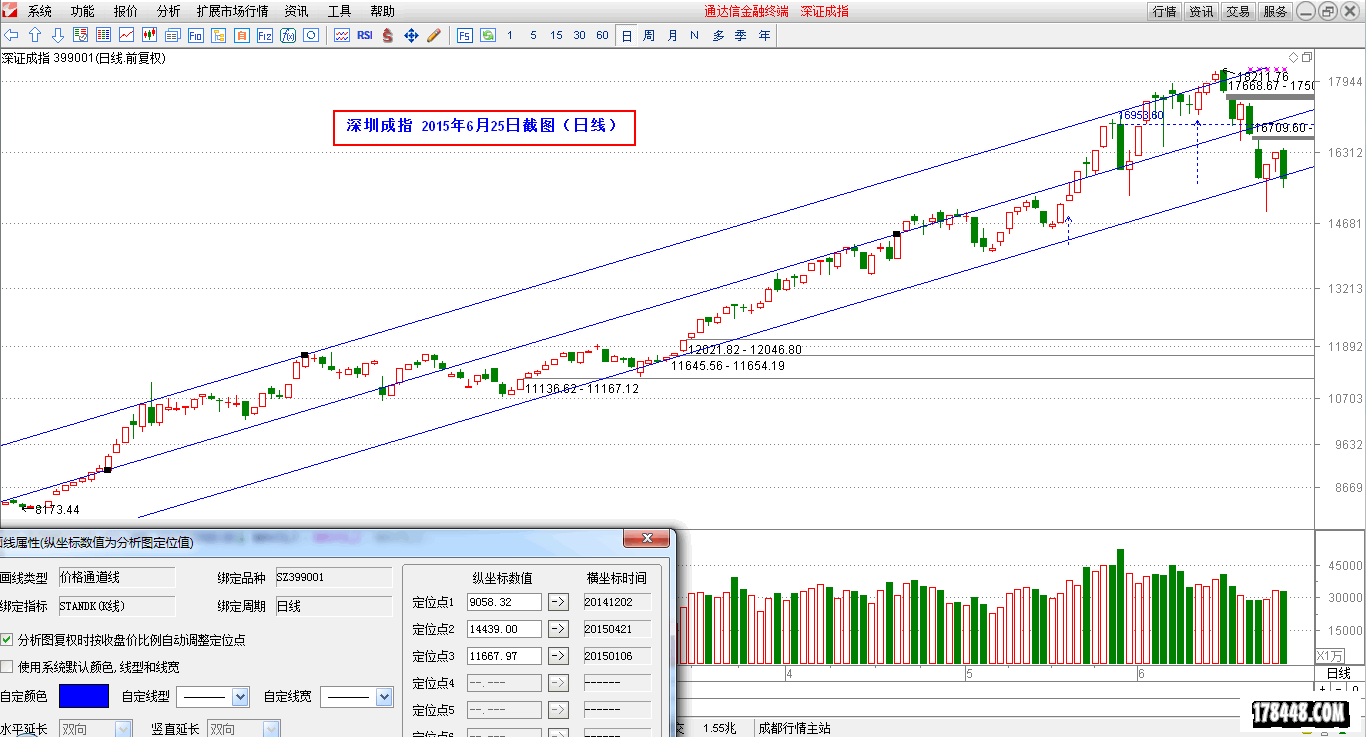Click the Fiz toolbar icon
The image size is (1366, 737).
(265, 35)
